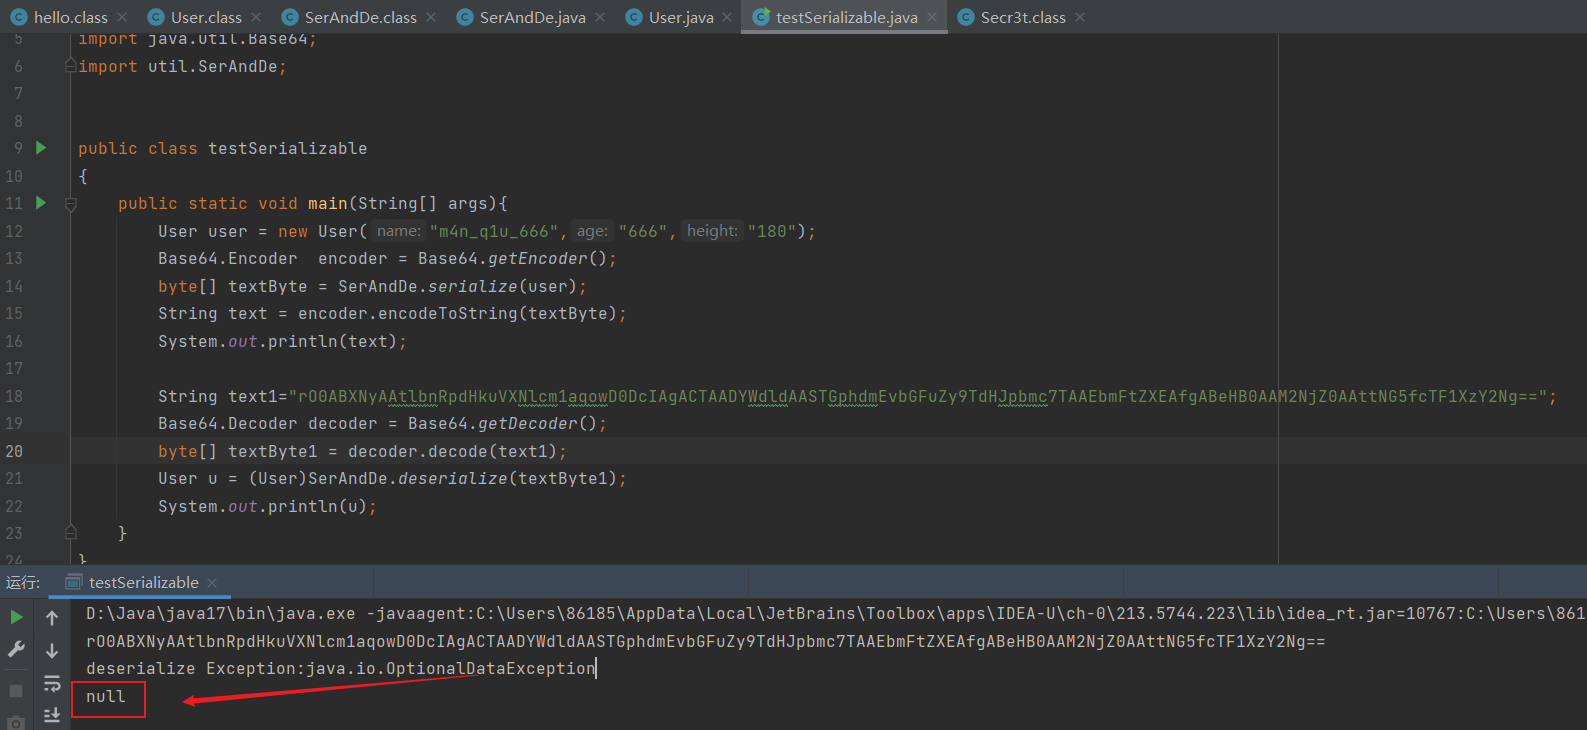
Task: Toggle soft-wrap in the console
Action: (x=52, y=684)
